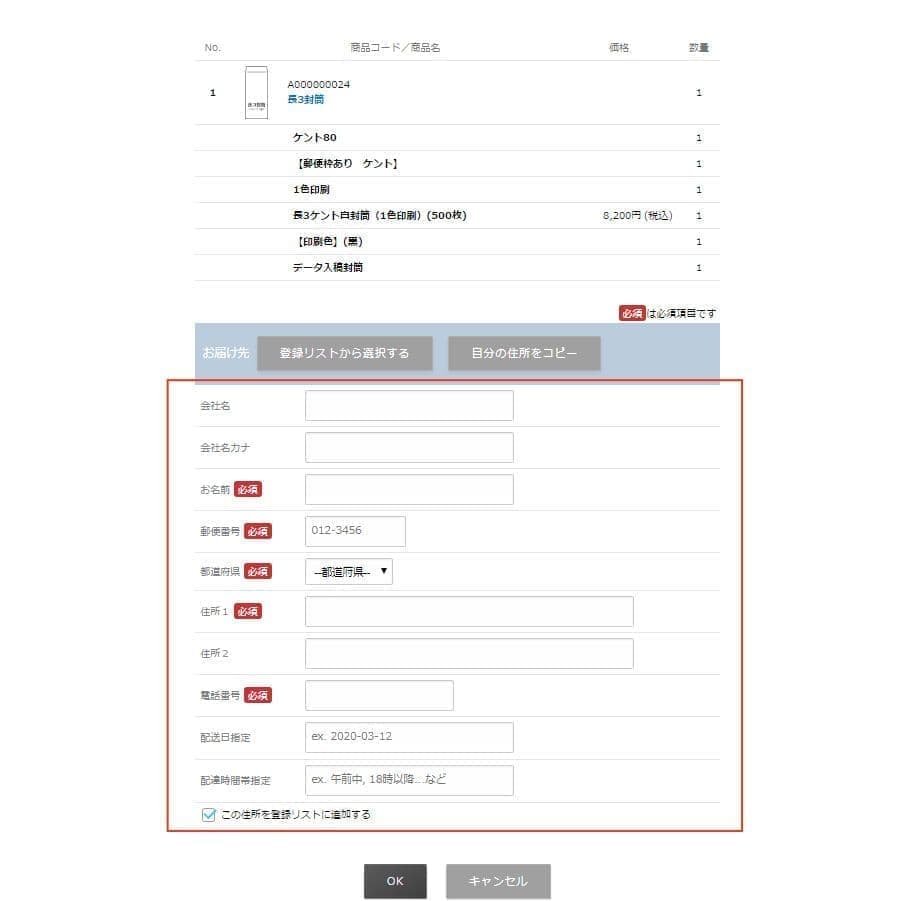This screenshot has height=901, width=901.
Task: Click into the 会社名カナ text box
Action: point(408,448)
